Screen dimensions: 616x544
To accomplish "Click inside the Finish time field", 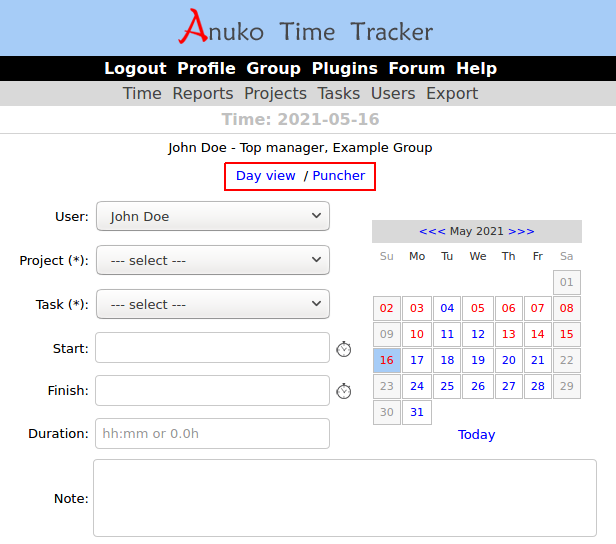I will [212, 390].
